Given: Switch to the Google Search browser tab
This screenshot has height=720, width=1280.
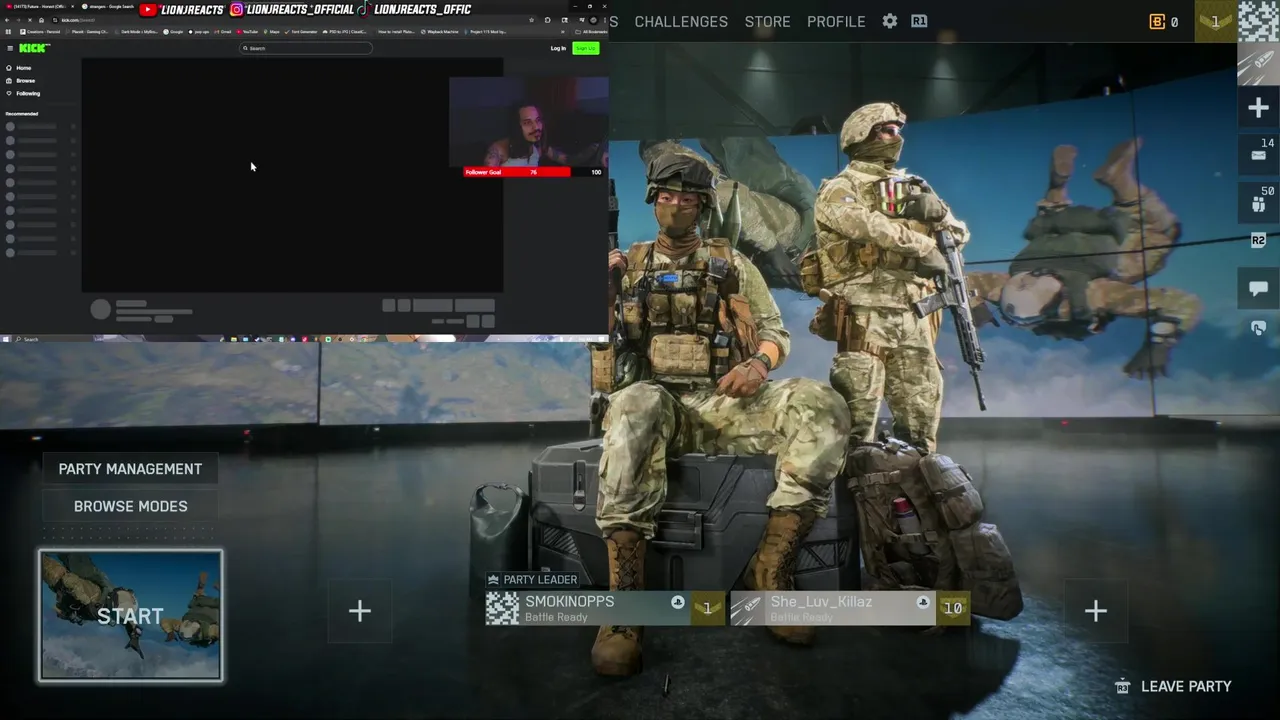Looking at the screenshot, I should [108, 7].
